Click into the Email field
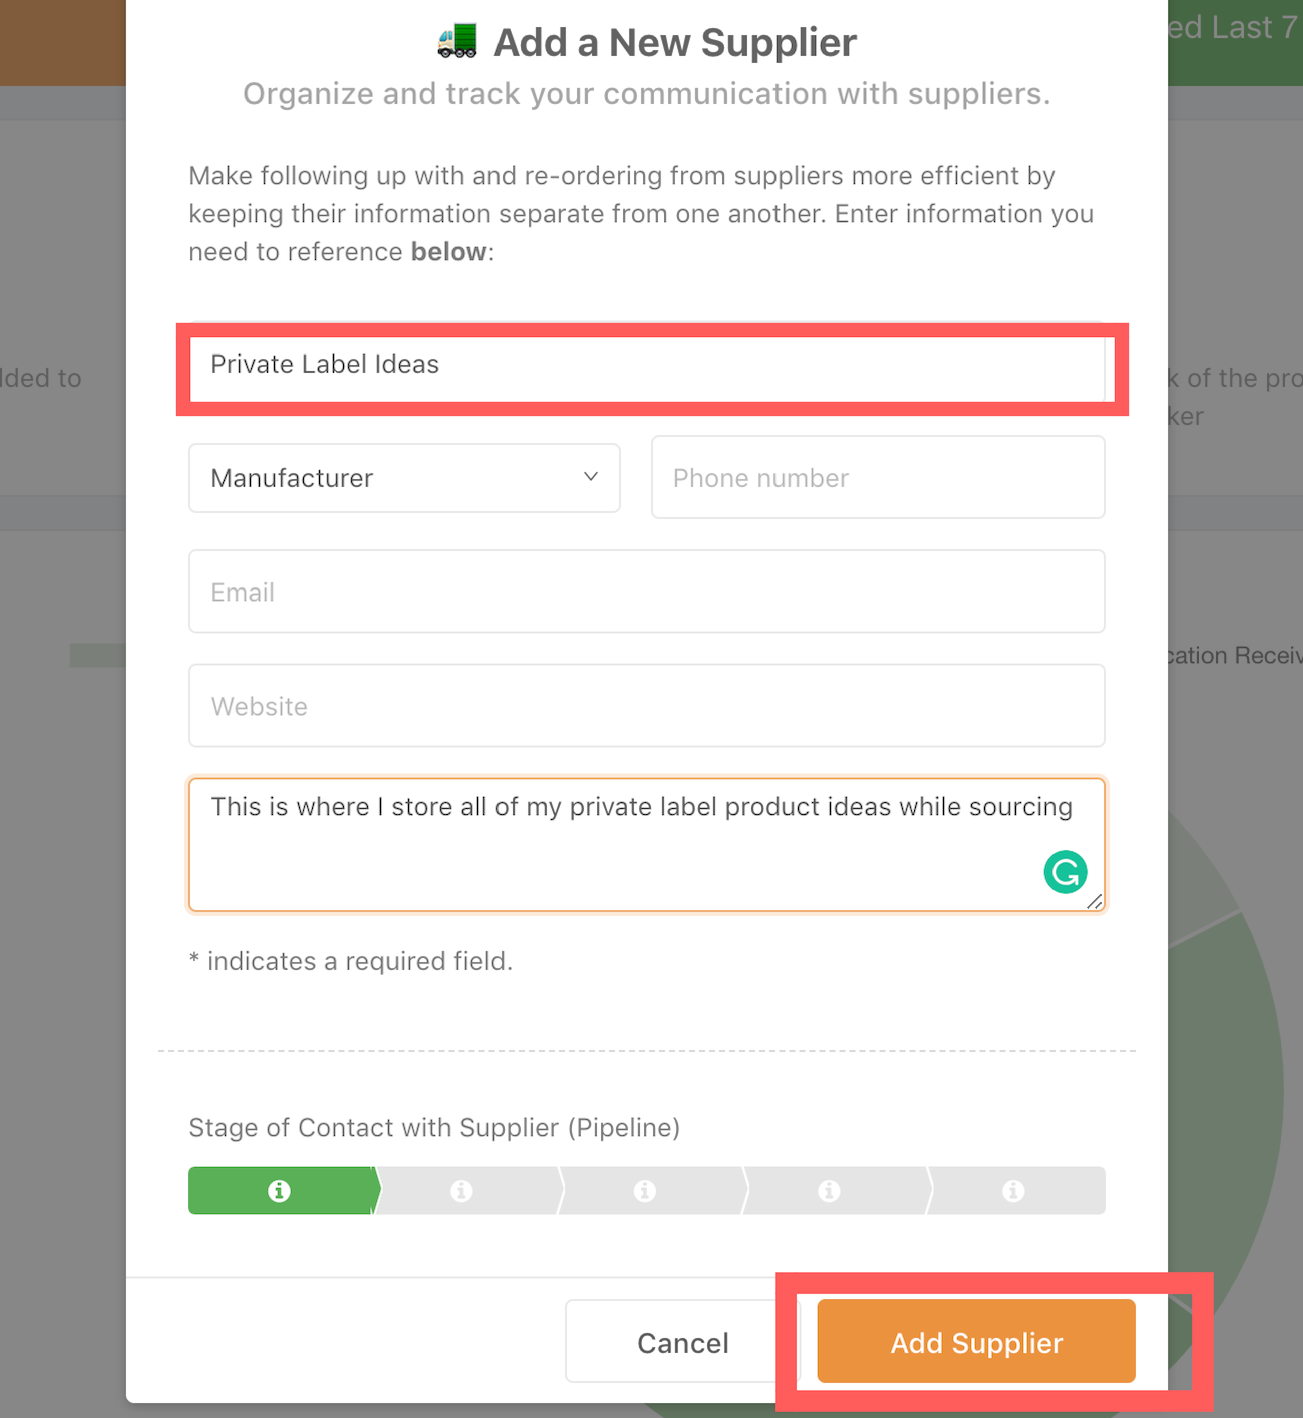1303x1418 pixels. click(x=646, y=592)
